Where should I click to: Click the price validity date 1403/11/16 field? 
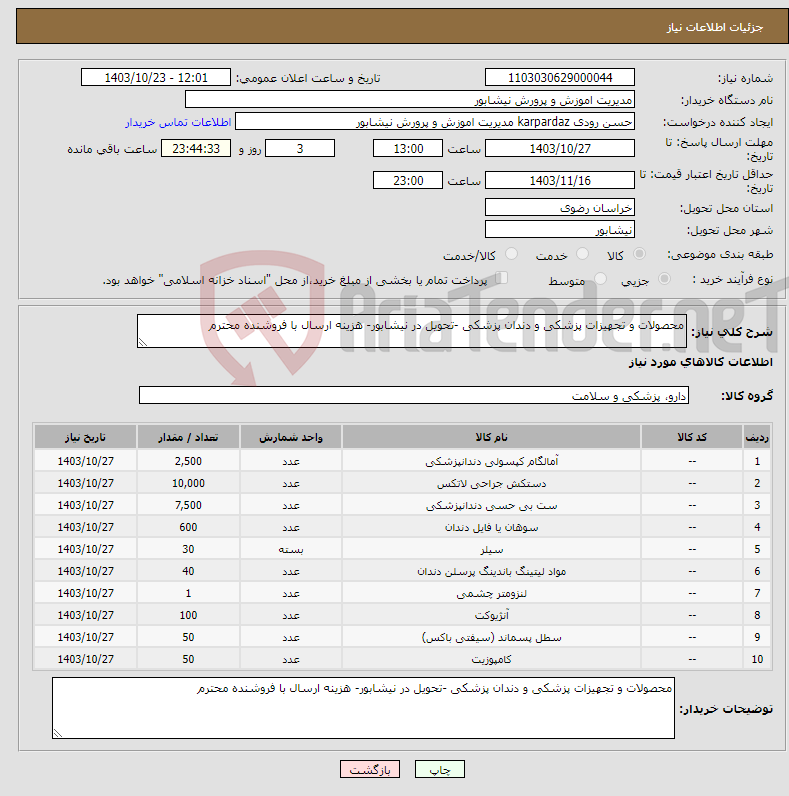(560, 180)
